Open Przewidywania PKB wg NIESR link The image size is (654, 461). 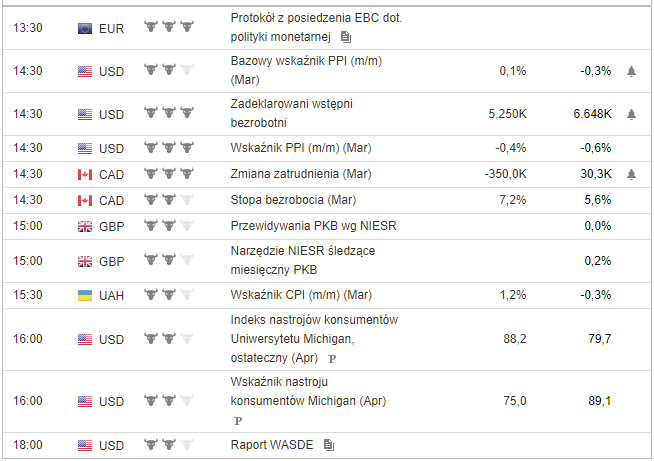[313, 226]
